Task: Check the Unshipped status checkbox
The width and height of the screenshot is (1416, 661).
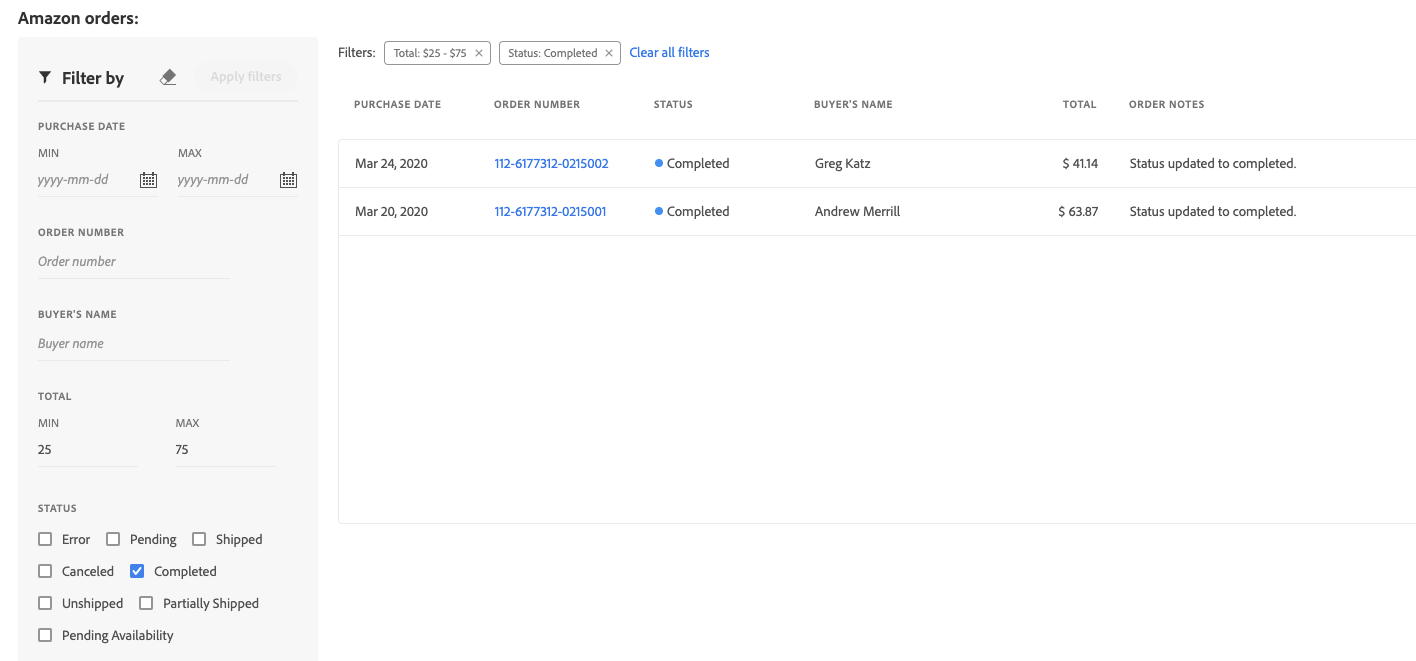Action: (45, 603)
